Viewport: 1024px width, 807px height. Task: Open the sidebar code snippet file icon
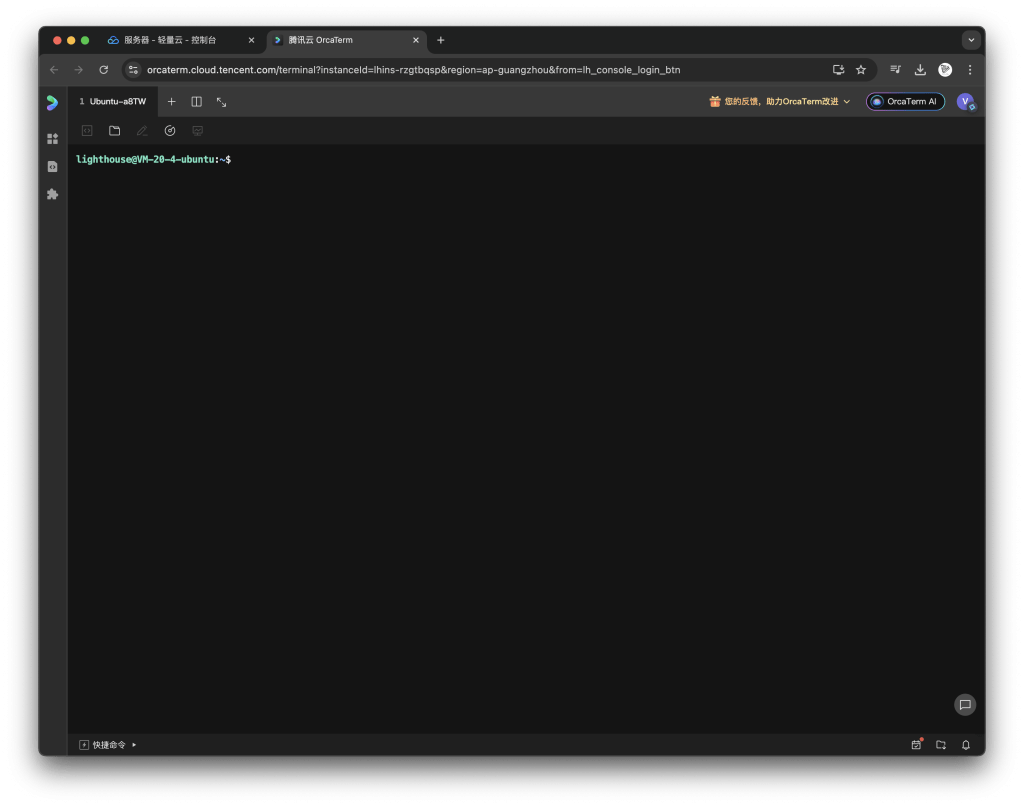coord(53,166)
